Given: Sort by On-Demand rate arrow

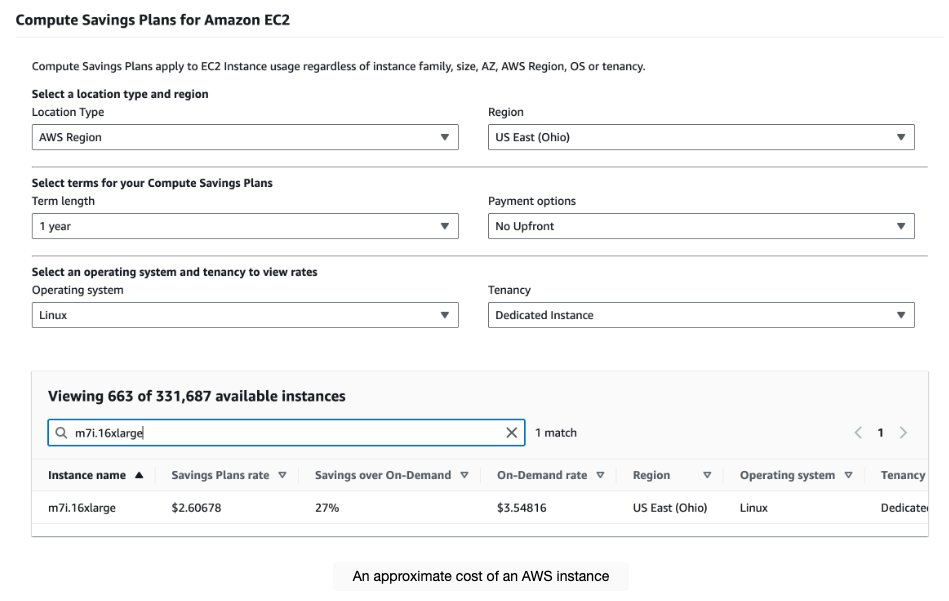Looking at the screenshot, I should click(600, 475).
